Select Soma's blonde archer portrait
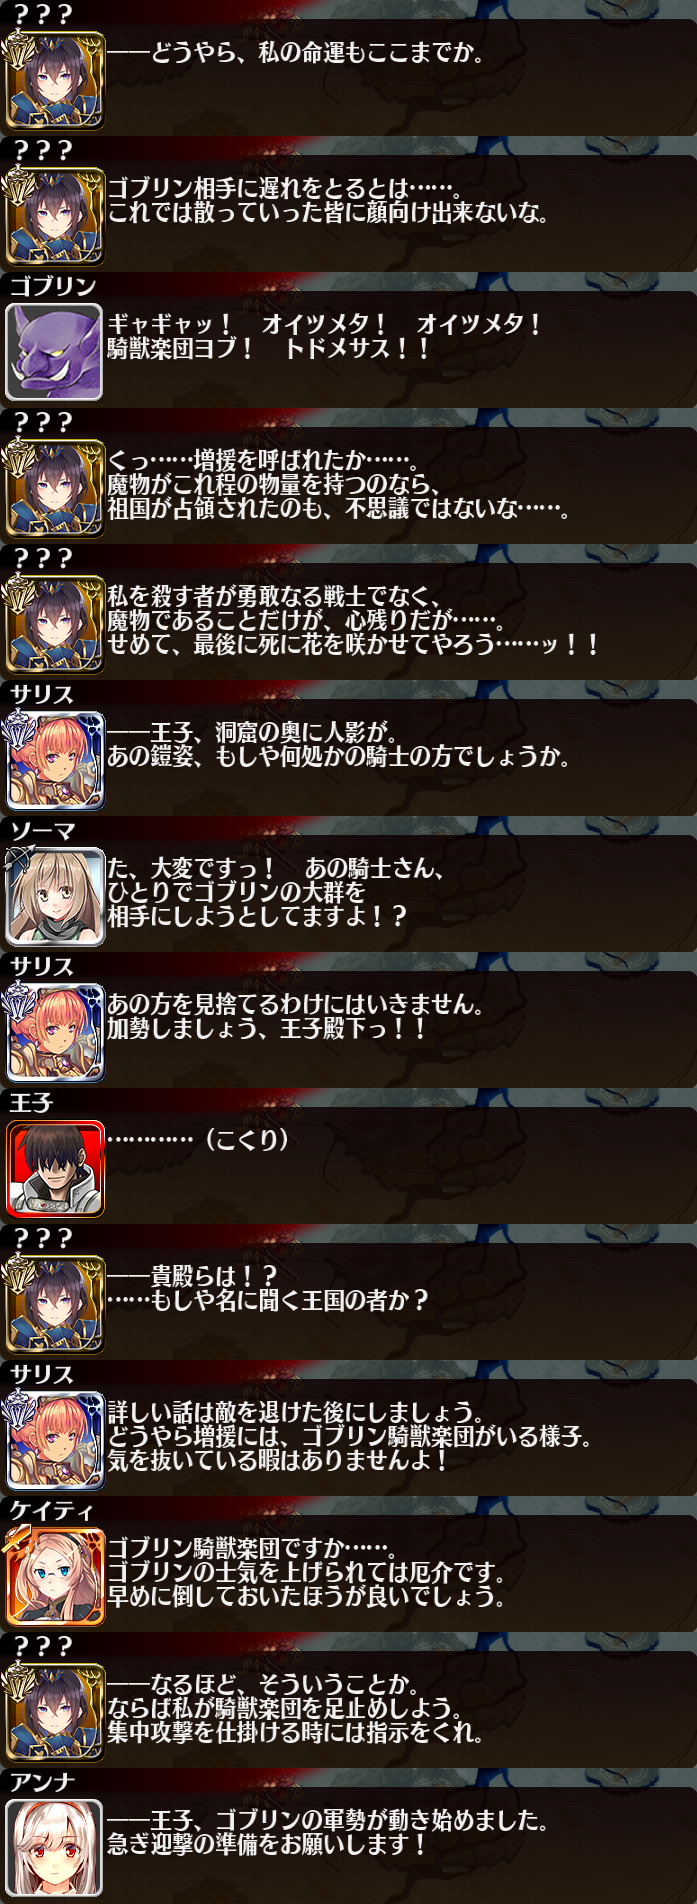The height and width of the screenshot is (1904, 697). (54, 896)
